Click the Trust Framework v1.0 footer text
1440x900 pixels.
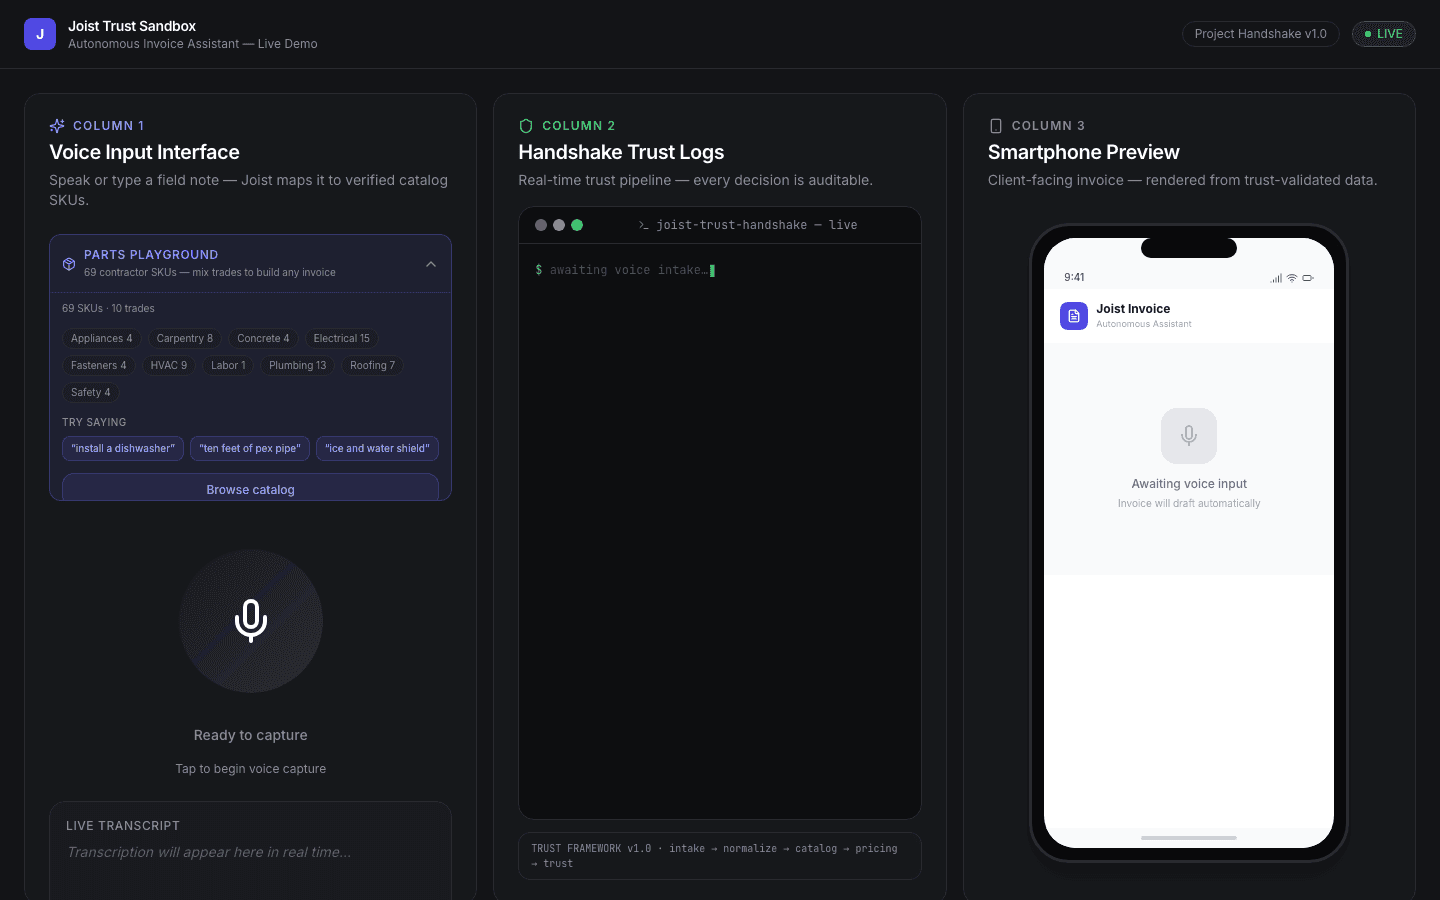point(720,856)
